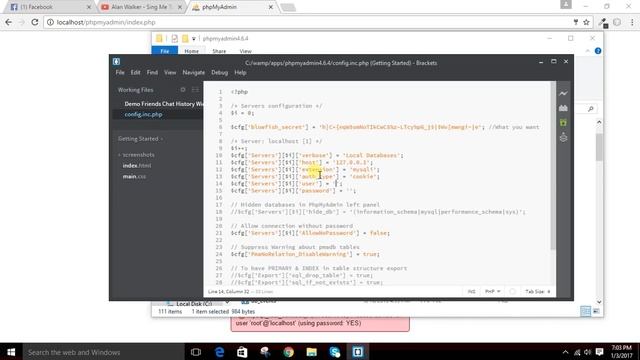Go back in Chrome
The image size is (640, 360).
(x=9, y=22)
